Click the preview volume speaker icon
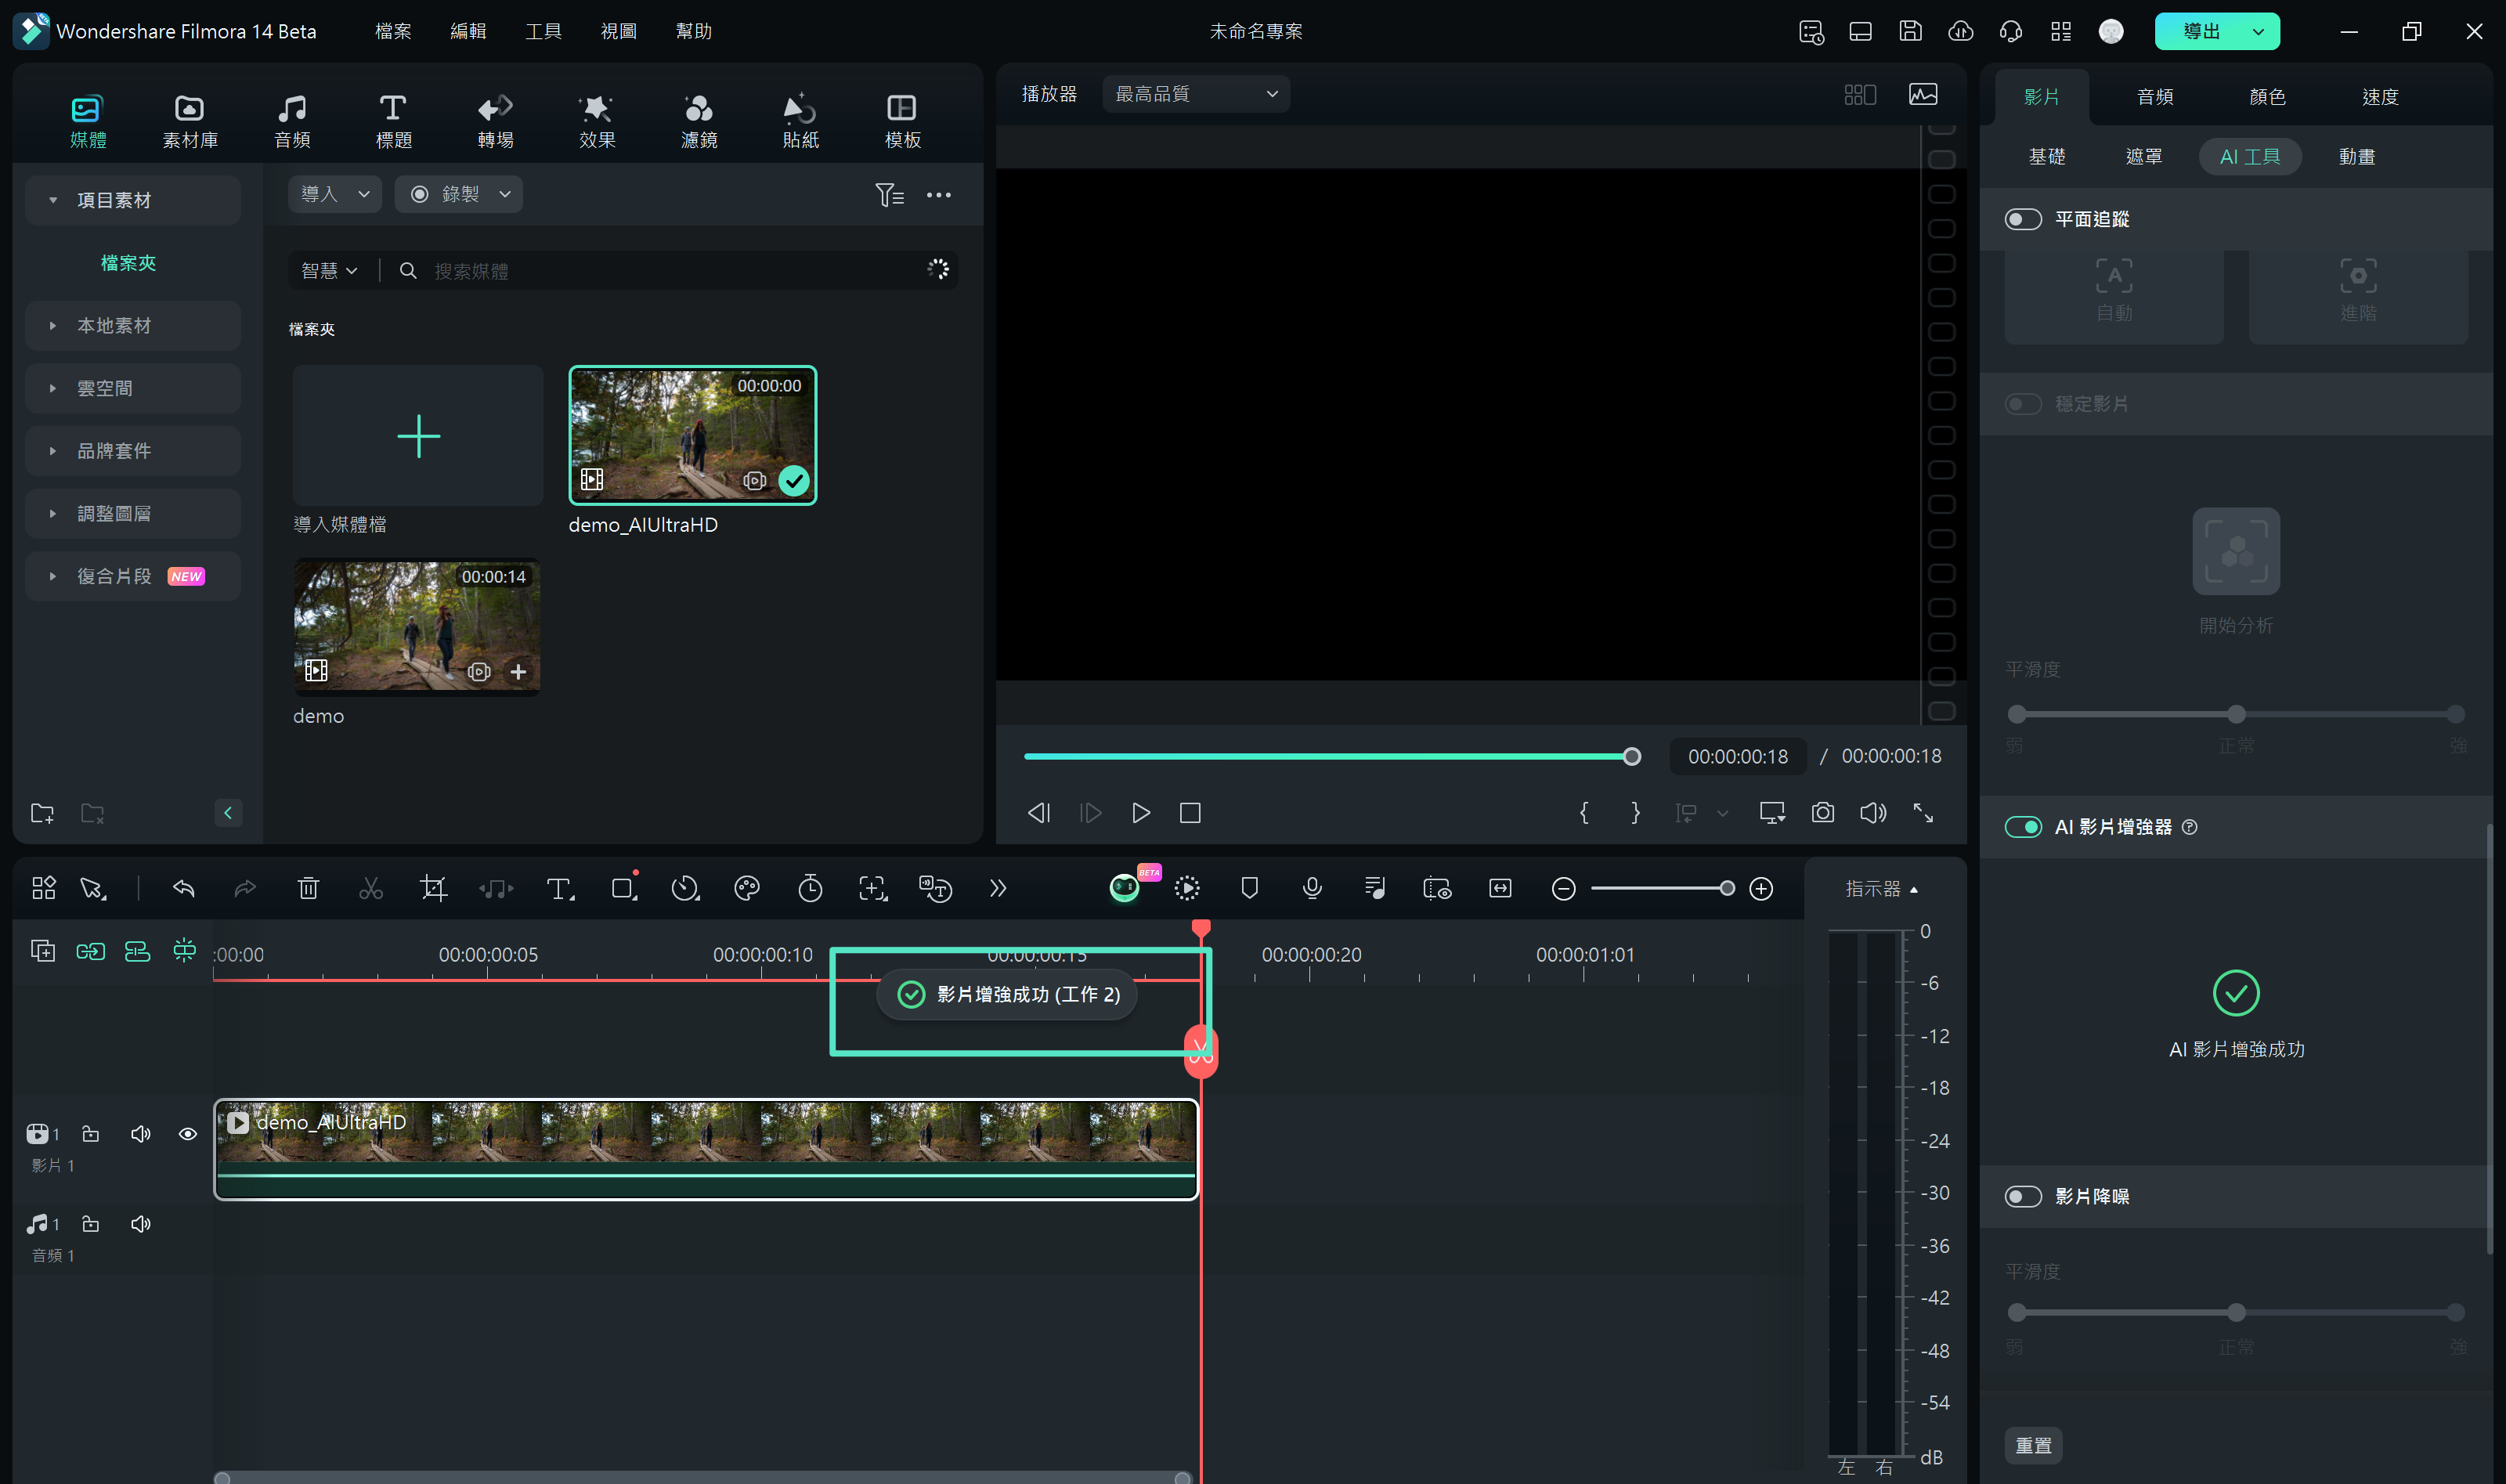The height and width of the screenshot is (1484, 2506). click(1873, 813)
